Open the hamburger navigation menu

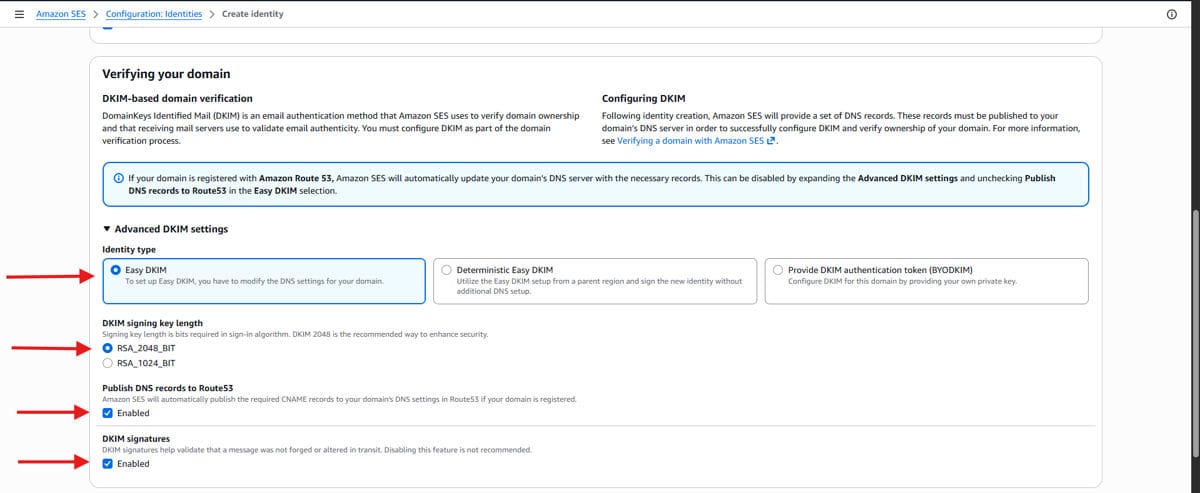click(x=20, y=14)
